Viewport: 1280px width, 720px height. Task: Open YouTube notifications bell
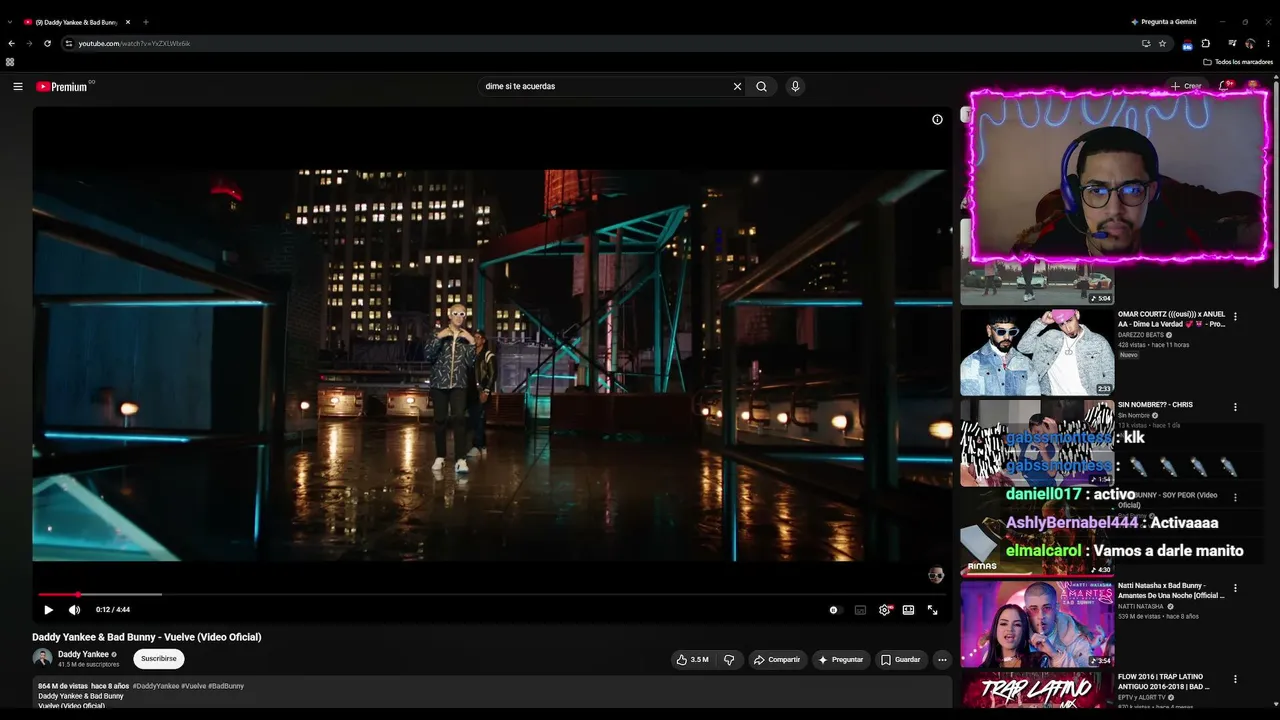tap(1223, 87)
